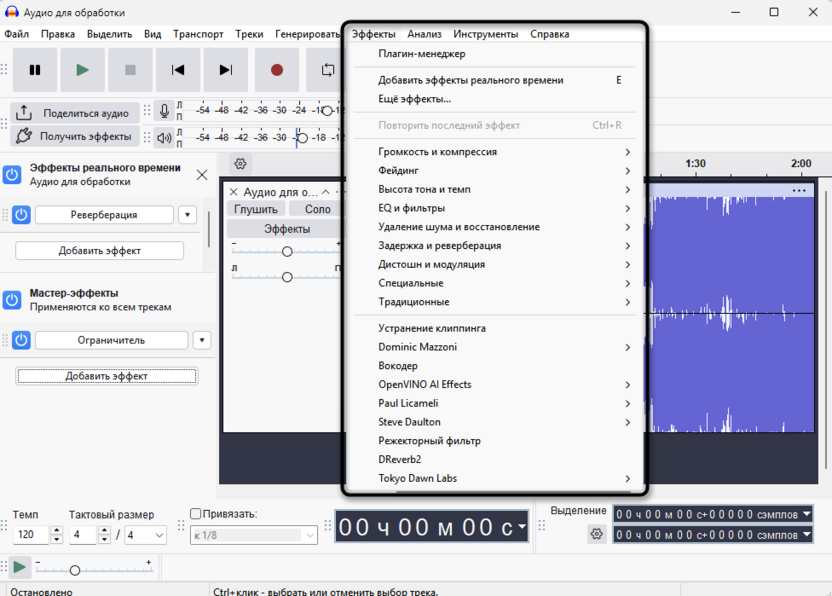This screenshot has height=596, width=832.
Task: Add effect under Мастер-эффекты section
Action: coord(107,376)
